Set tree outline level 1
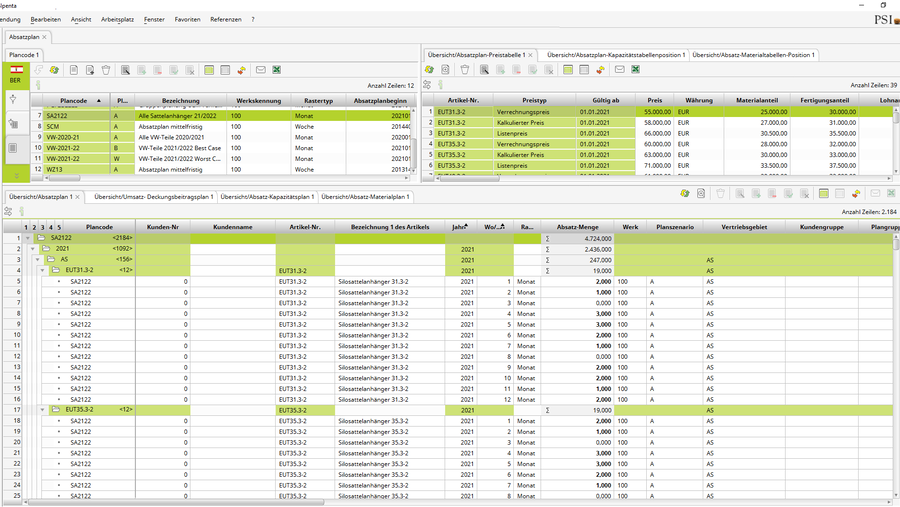Image resolution: width=900 pixels, height=507 pixels. (26, 227)
